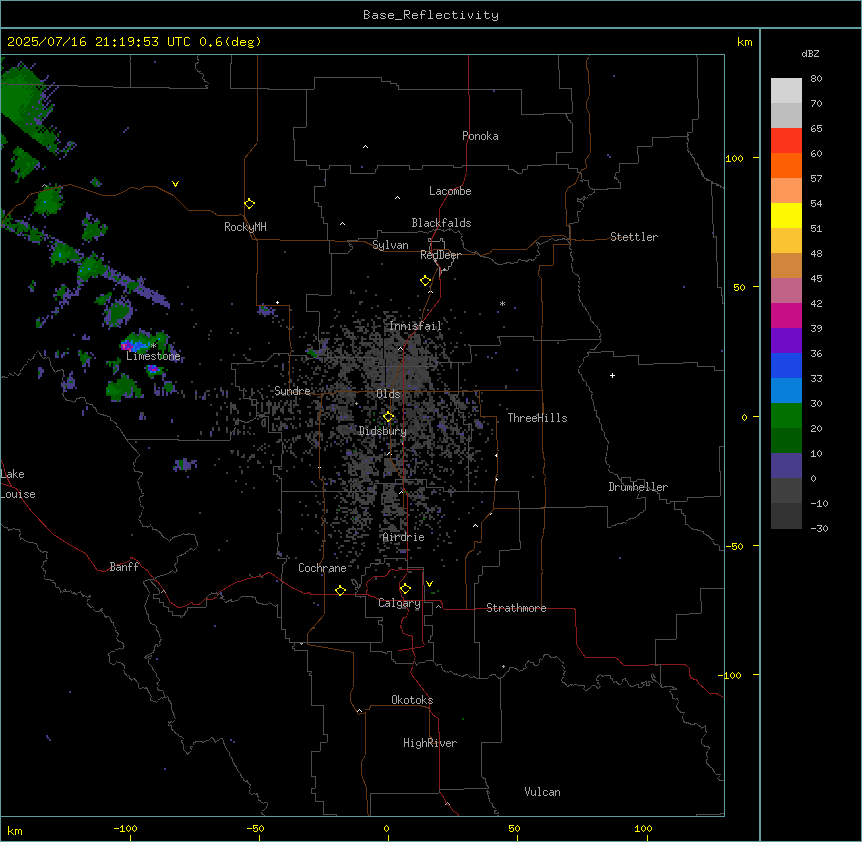
Task: Click the Okotoks city label
Action: [412, 700]
